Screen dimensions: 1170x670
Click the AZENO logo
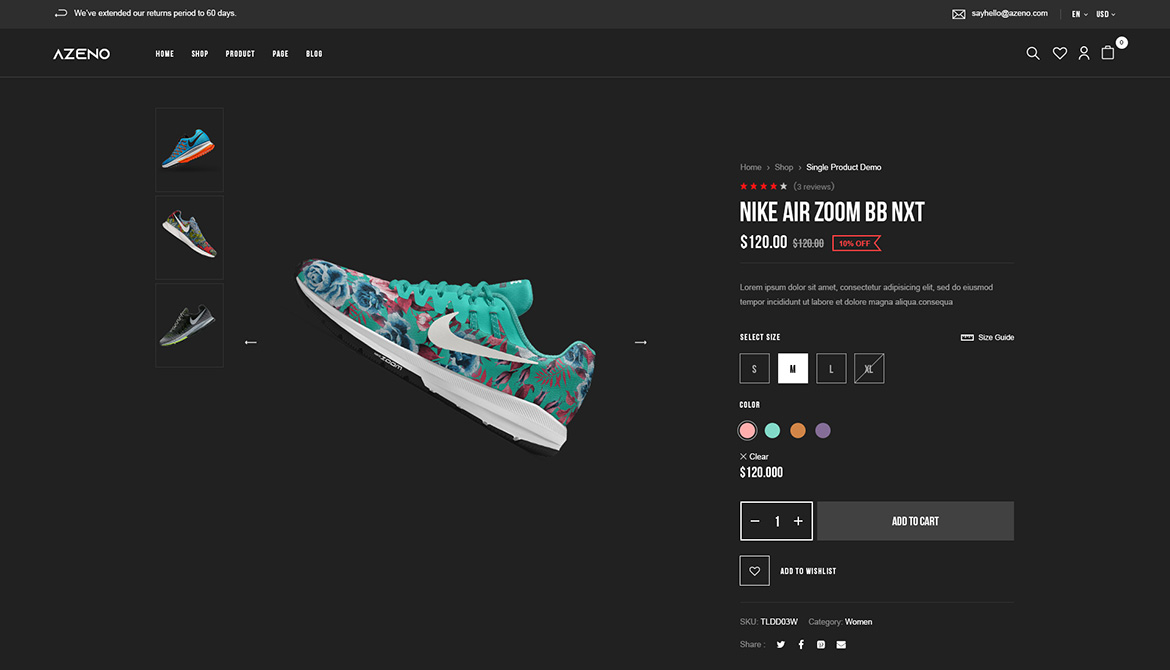(81, 54)
